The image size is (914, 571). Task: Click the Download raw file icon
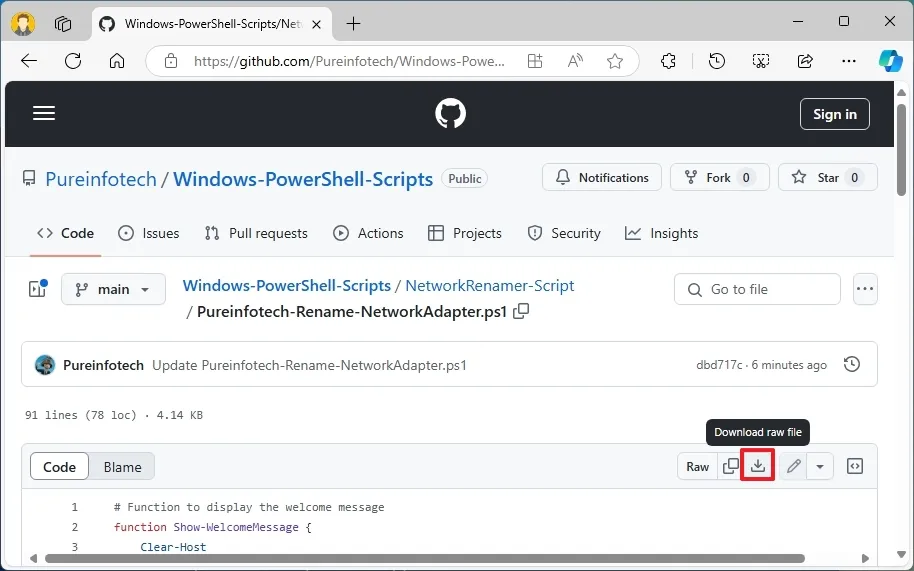tap(758, 466)
